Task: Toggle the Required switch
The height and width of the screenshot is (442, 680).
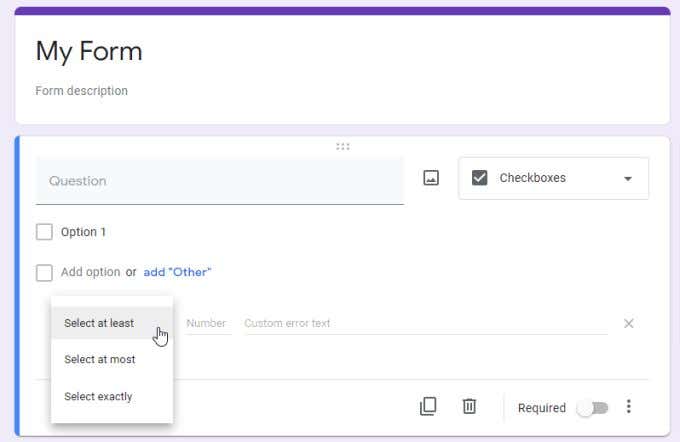Action: (593, 408)
